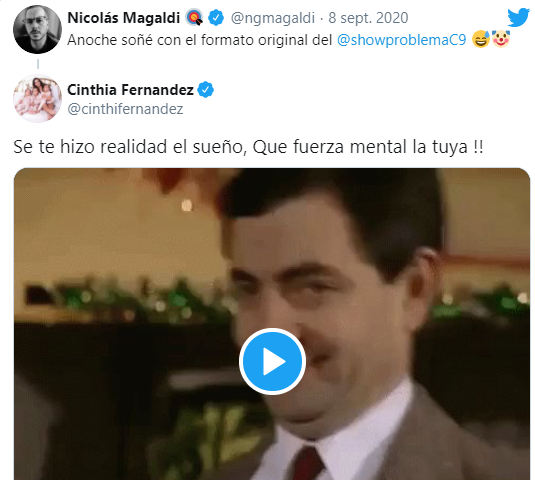Open Cinthia Fernandez's profile picture
This screenshot has height=480, width=535.
coord(38,99)
